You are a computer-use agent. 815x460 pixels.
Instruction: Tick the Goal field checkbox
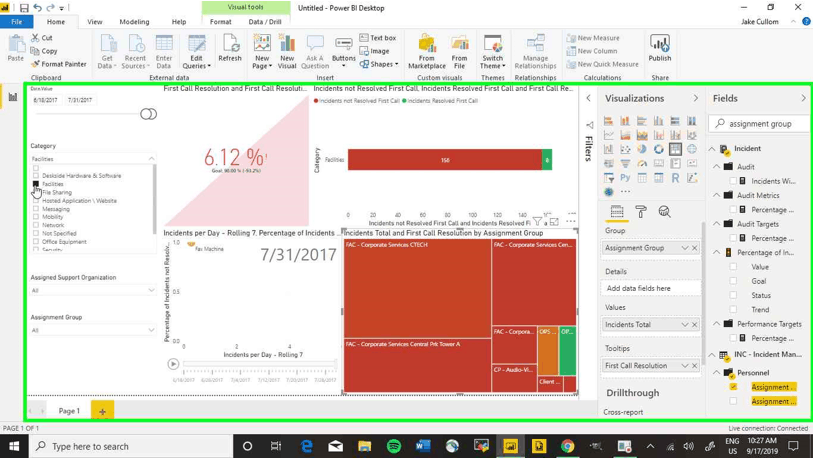[x=733, y=281]
